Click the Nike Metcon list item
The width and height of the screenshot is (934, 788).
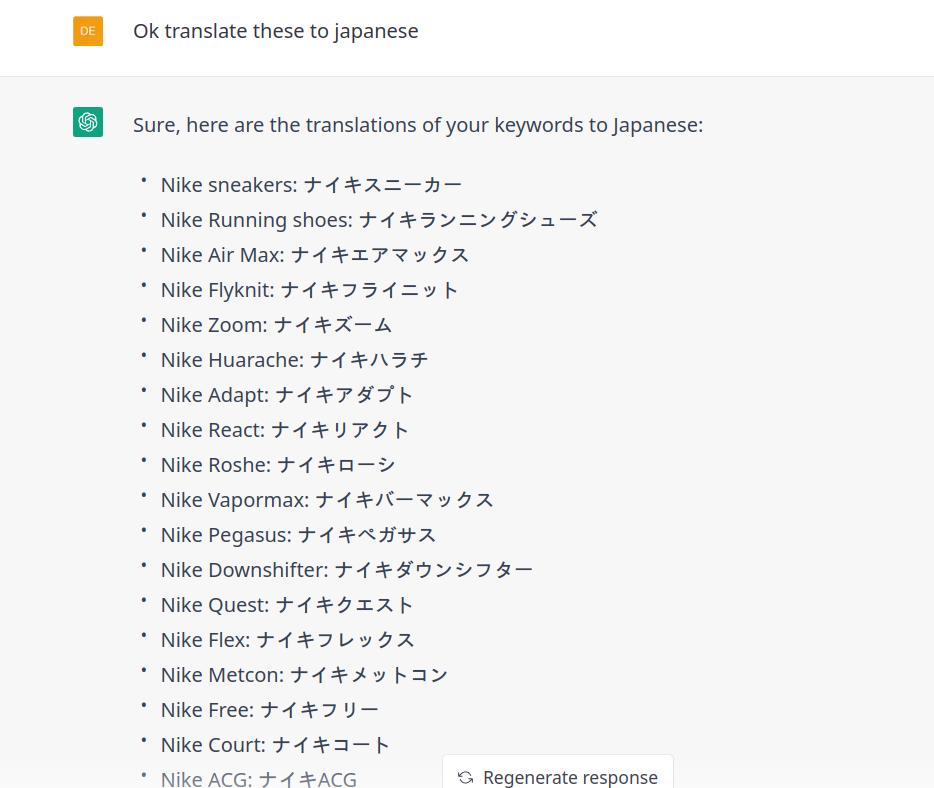pos(304,675)
